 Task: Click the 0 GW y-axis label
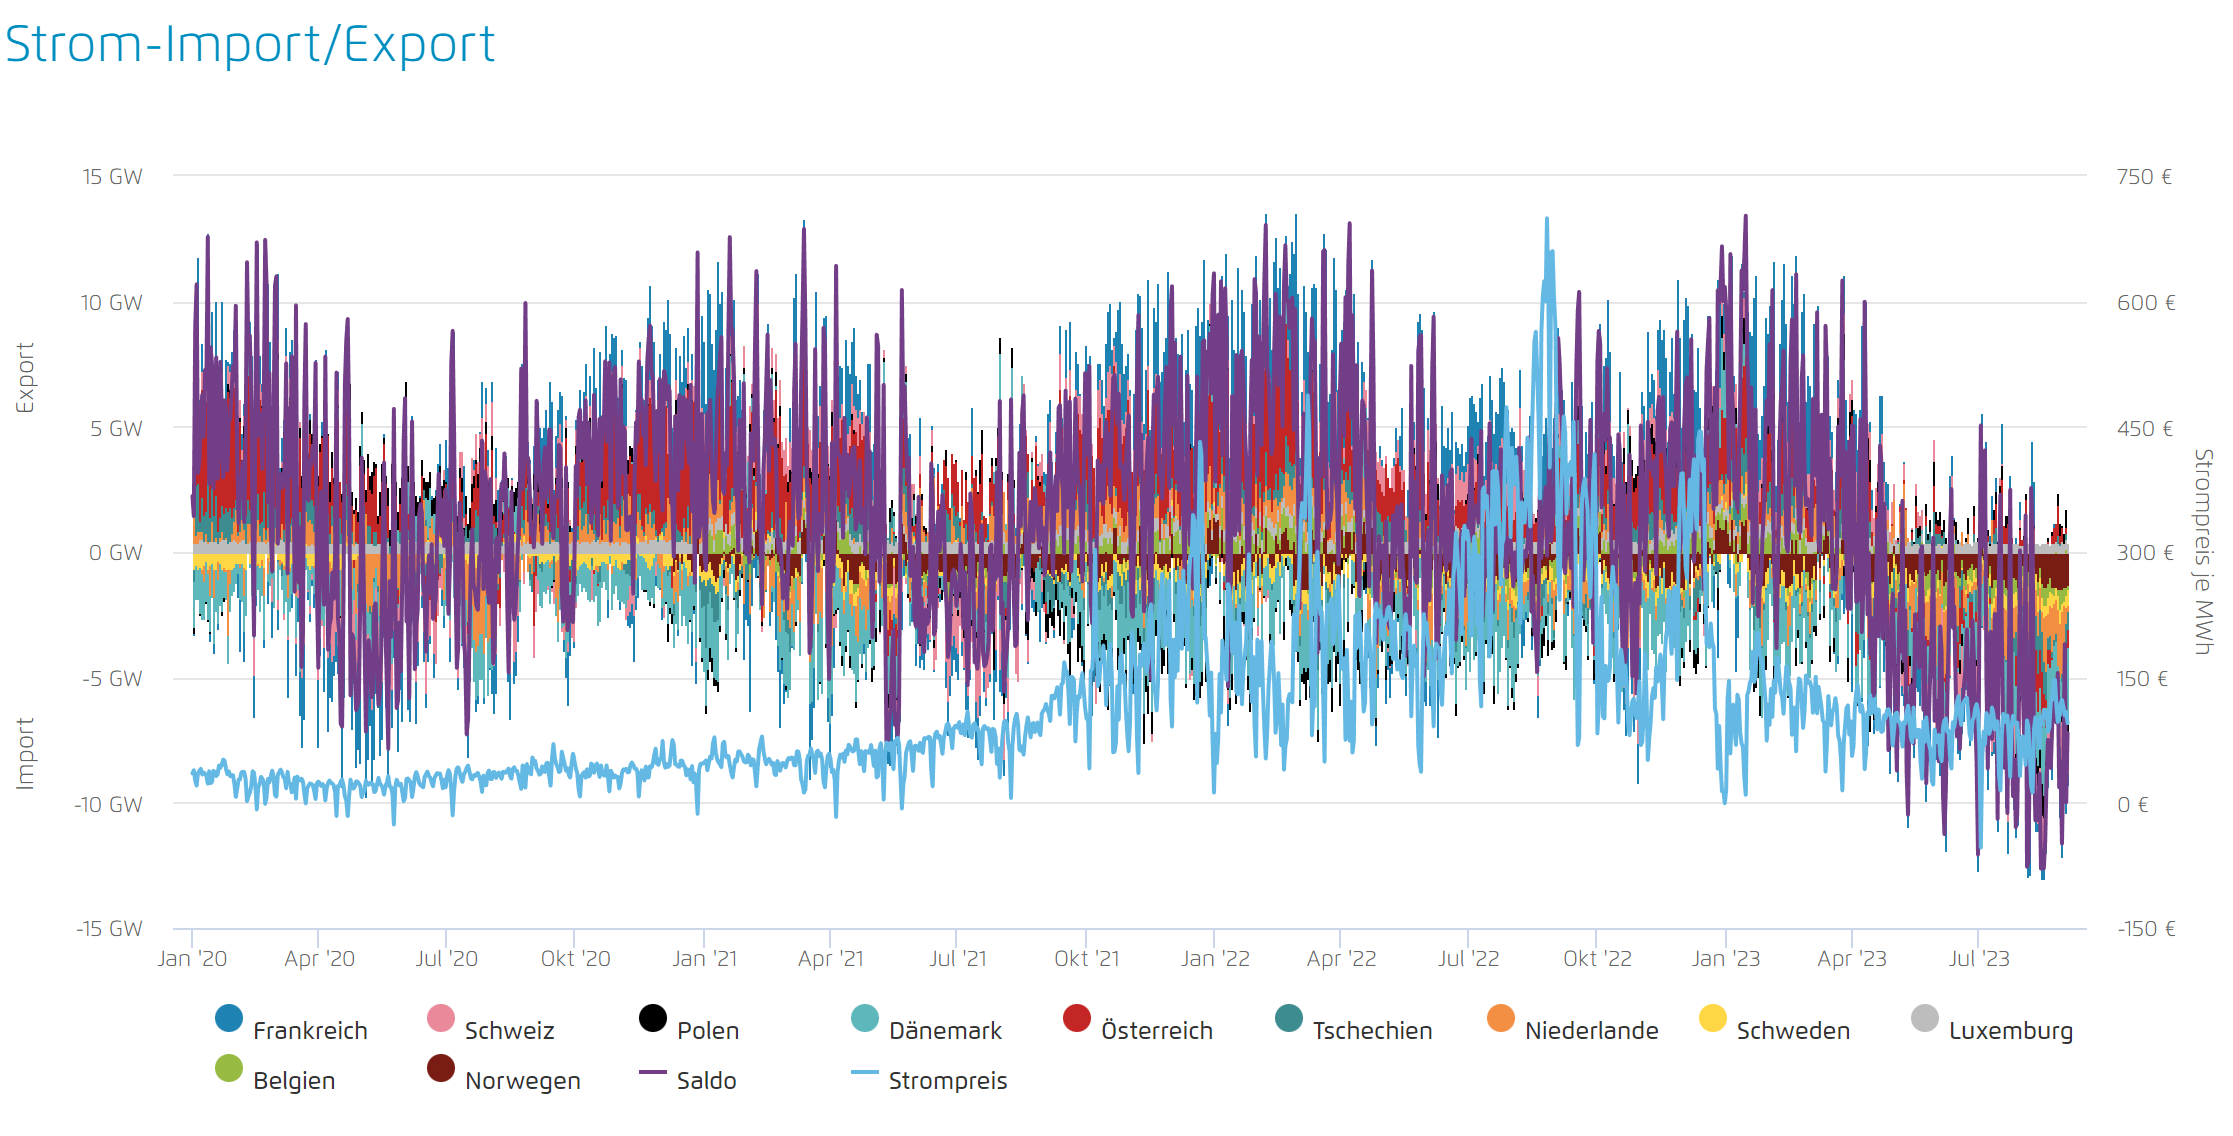pyautogui.click(x=115, y=553)
